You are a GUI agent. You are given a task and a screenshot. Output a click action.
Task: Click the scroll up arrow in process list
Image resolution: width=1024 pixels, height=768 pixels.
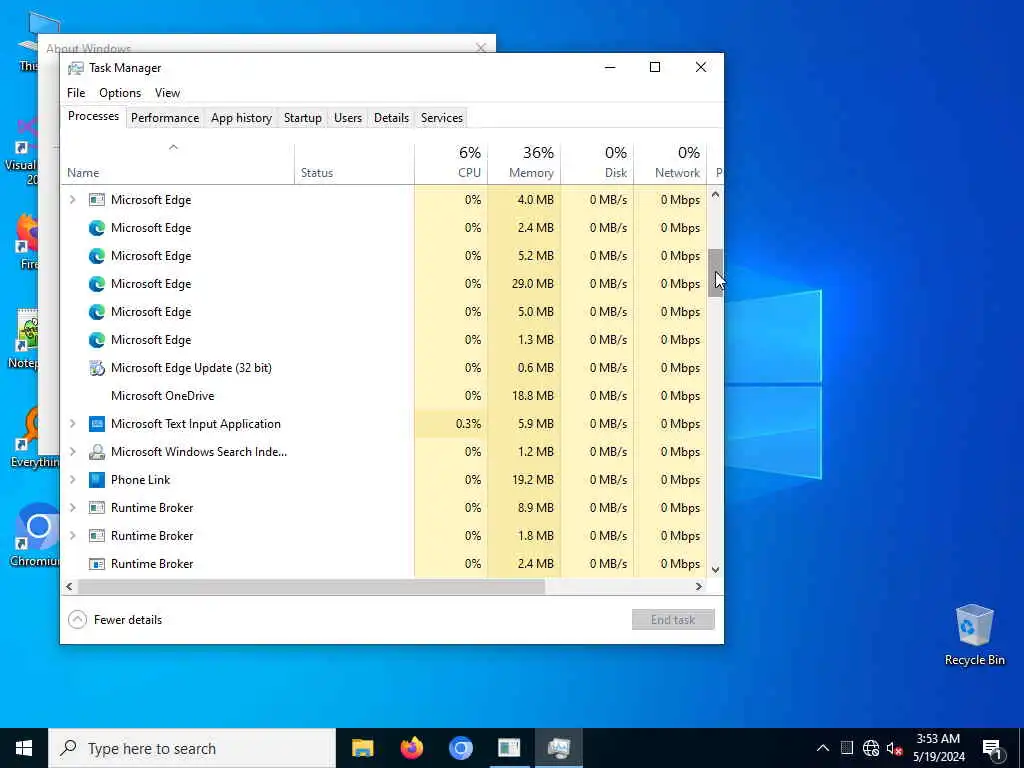[x=715, y=195]
